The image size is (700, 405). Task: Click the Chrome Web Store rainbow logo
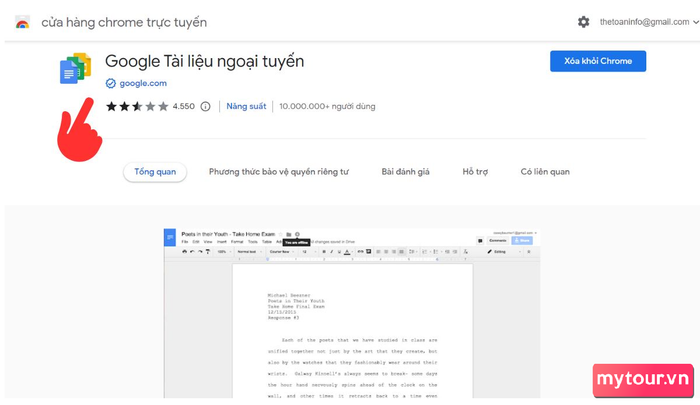click(22, 22)
